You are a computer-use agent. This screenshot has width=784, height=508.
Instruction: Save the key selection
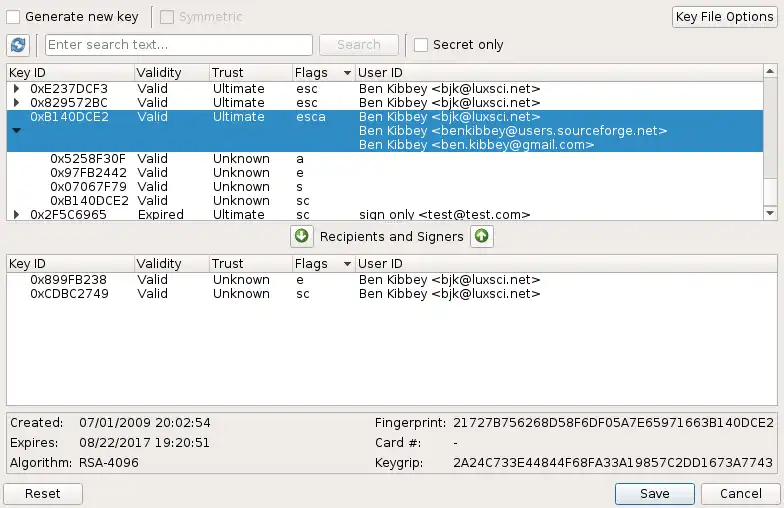click(x=654, y=494)
